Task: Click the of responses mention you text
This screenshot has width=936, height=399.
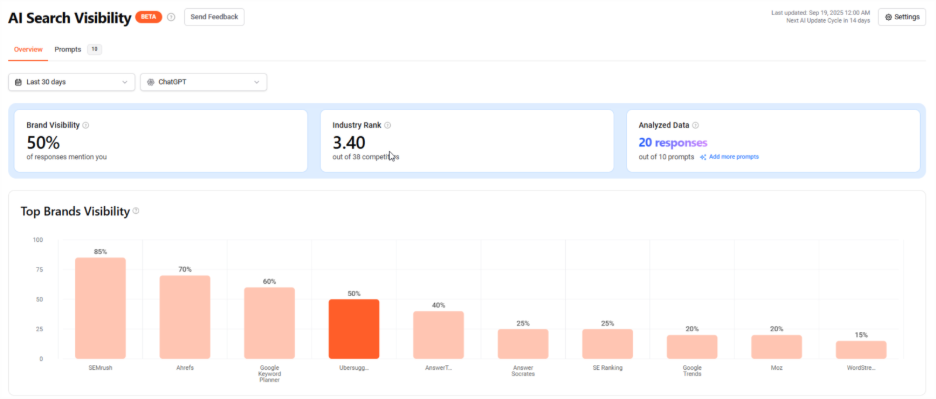Action: [x=67, y=156]
